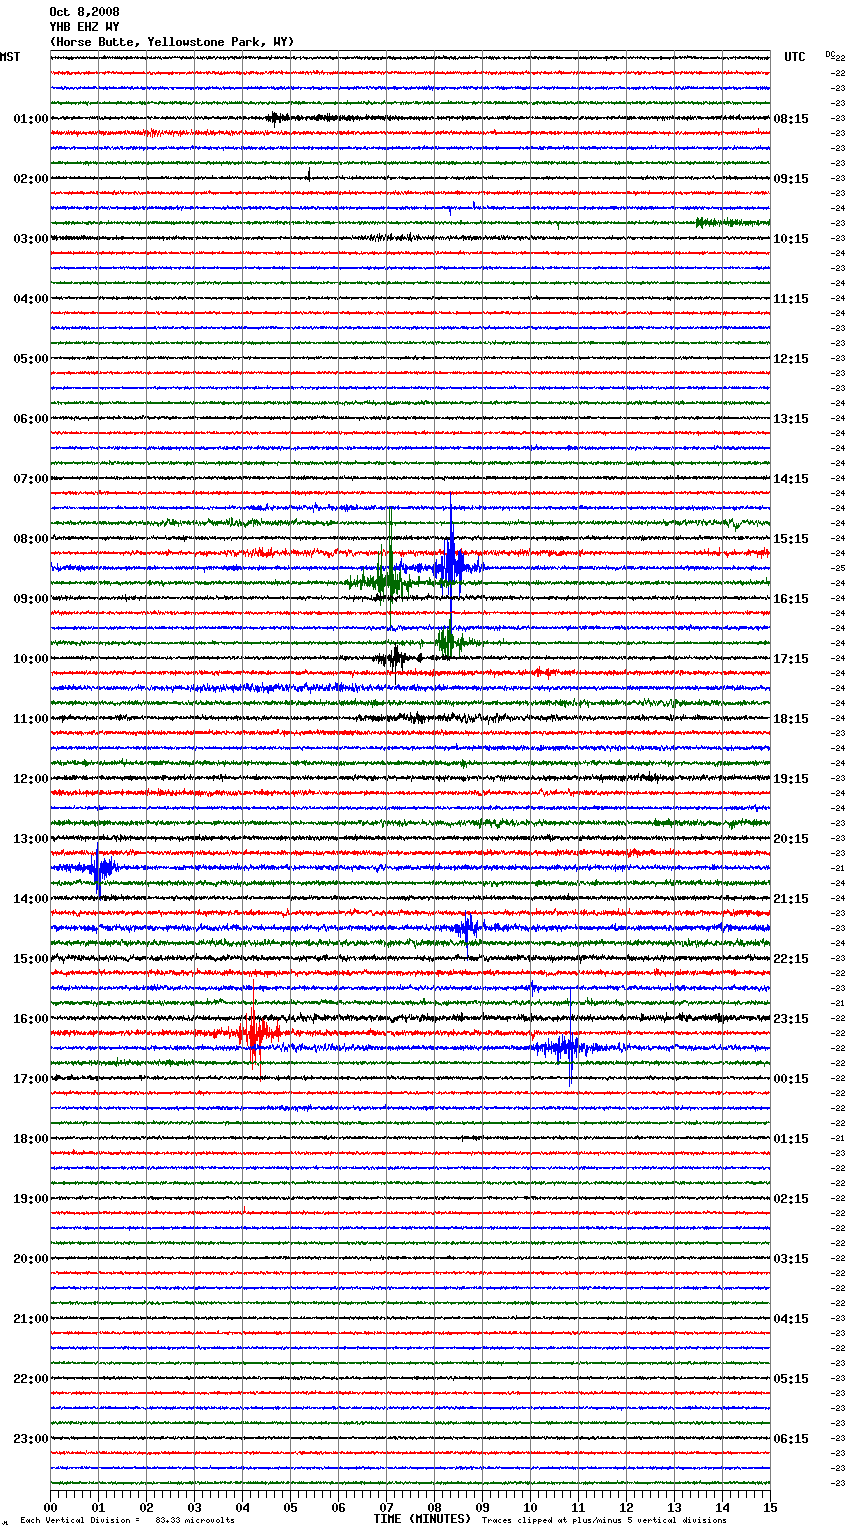This screenshot has width=850, height=1534.
Task: Click the 08:15 UTC row label
Action: tap(791, 119)
